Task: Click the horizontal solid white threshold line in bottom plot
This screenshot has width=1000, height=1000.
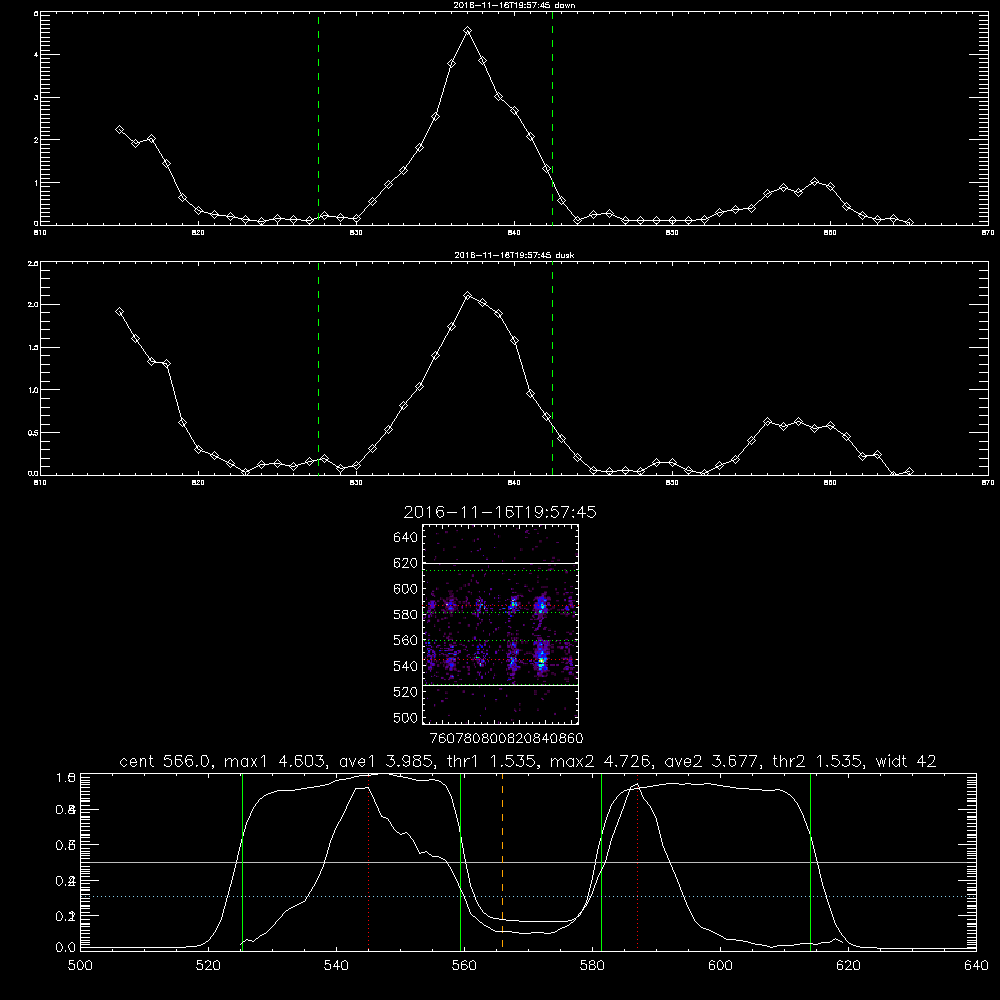Action: [528, 862]
